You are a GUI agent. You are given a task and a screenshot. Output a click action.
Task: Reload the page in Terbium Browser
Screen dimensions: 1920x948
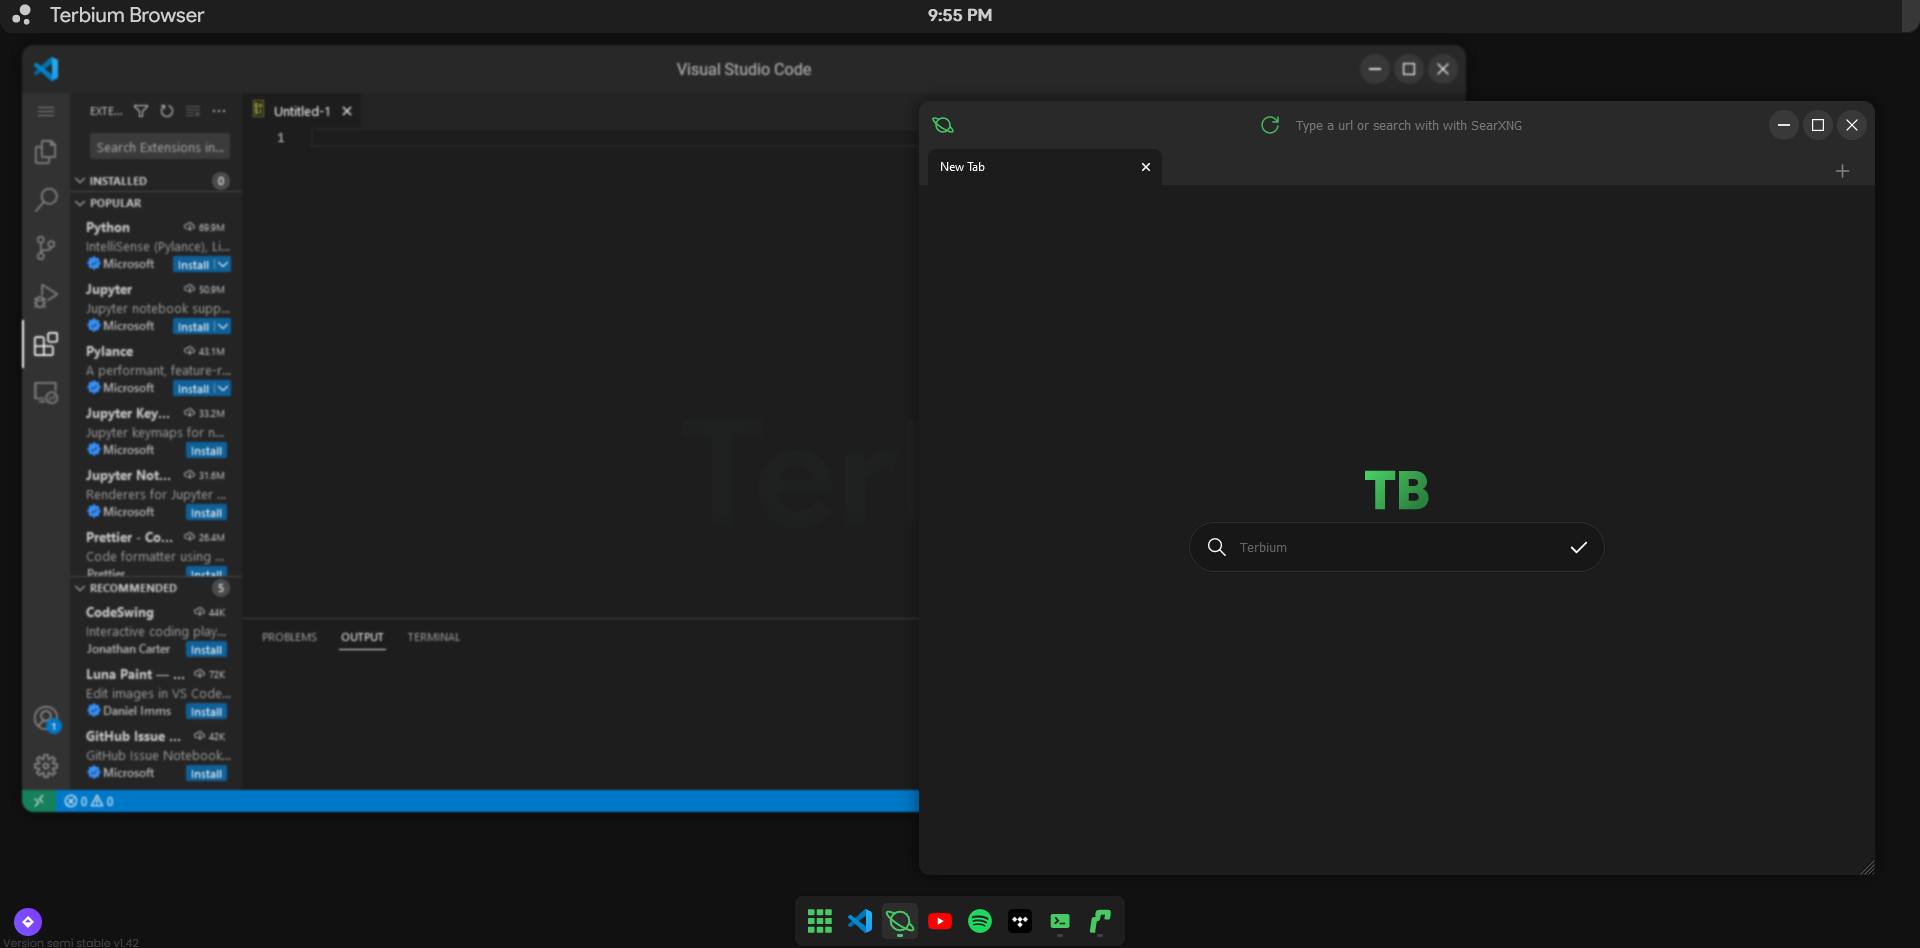[x=1270, y=125]
